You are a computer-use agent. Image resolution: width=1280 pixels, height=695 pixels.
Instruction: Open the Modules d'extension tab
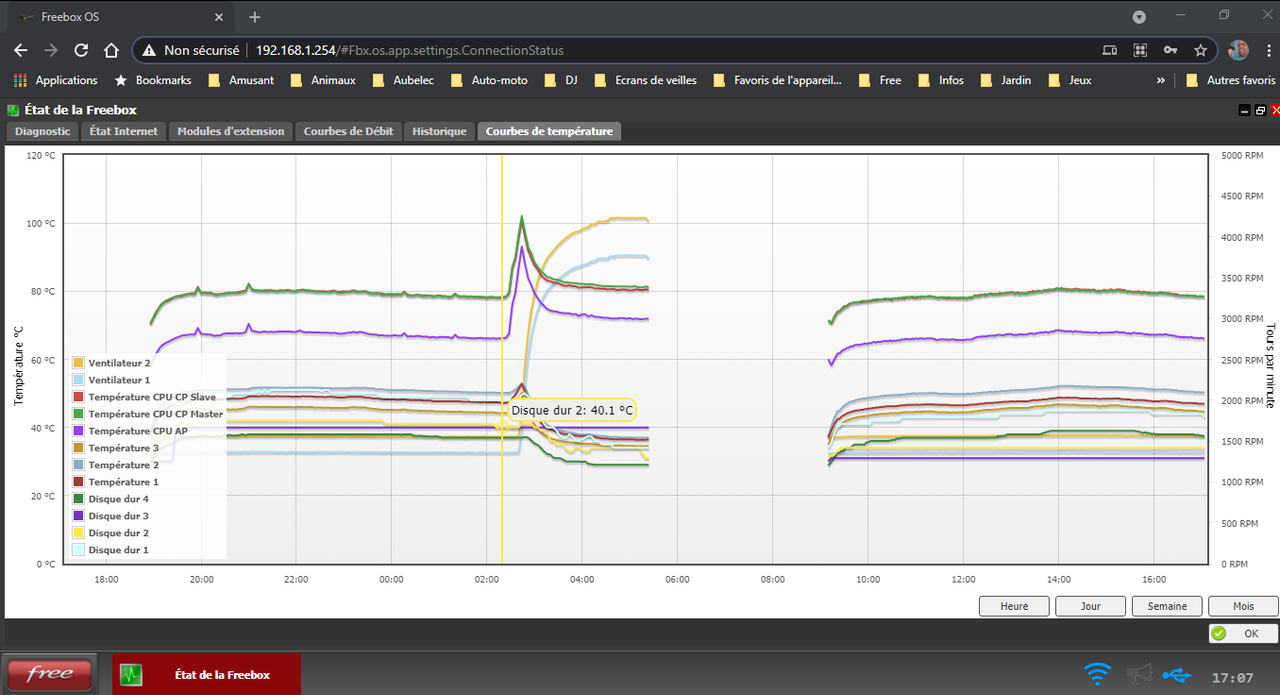[231, 131]
